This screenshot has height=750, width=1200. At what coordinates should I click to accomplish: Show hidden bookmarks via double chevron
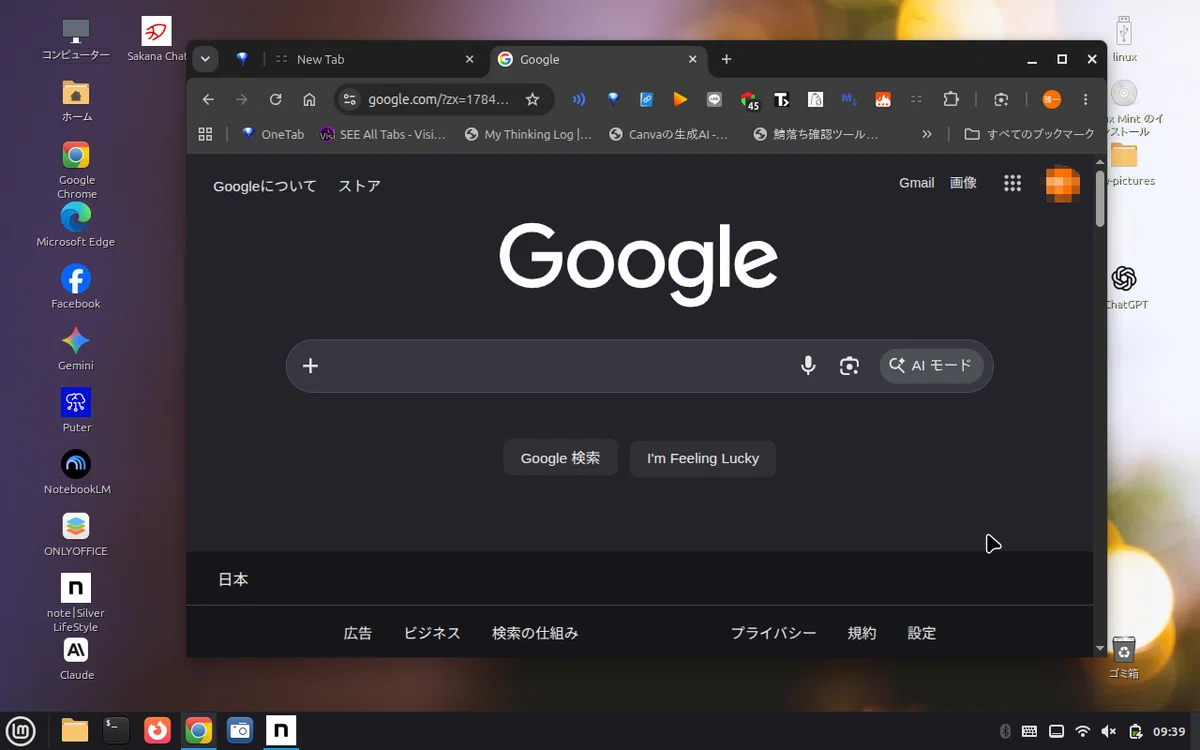[x=927, y=134]
